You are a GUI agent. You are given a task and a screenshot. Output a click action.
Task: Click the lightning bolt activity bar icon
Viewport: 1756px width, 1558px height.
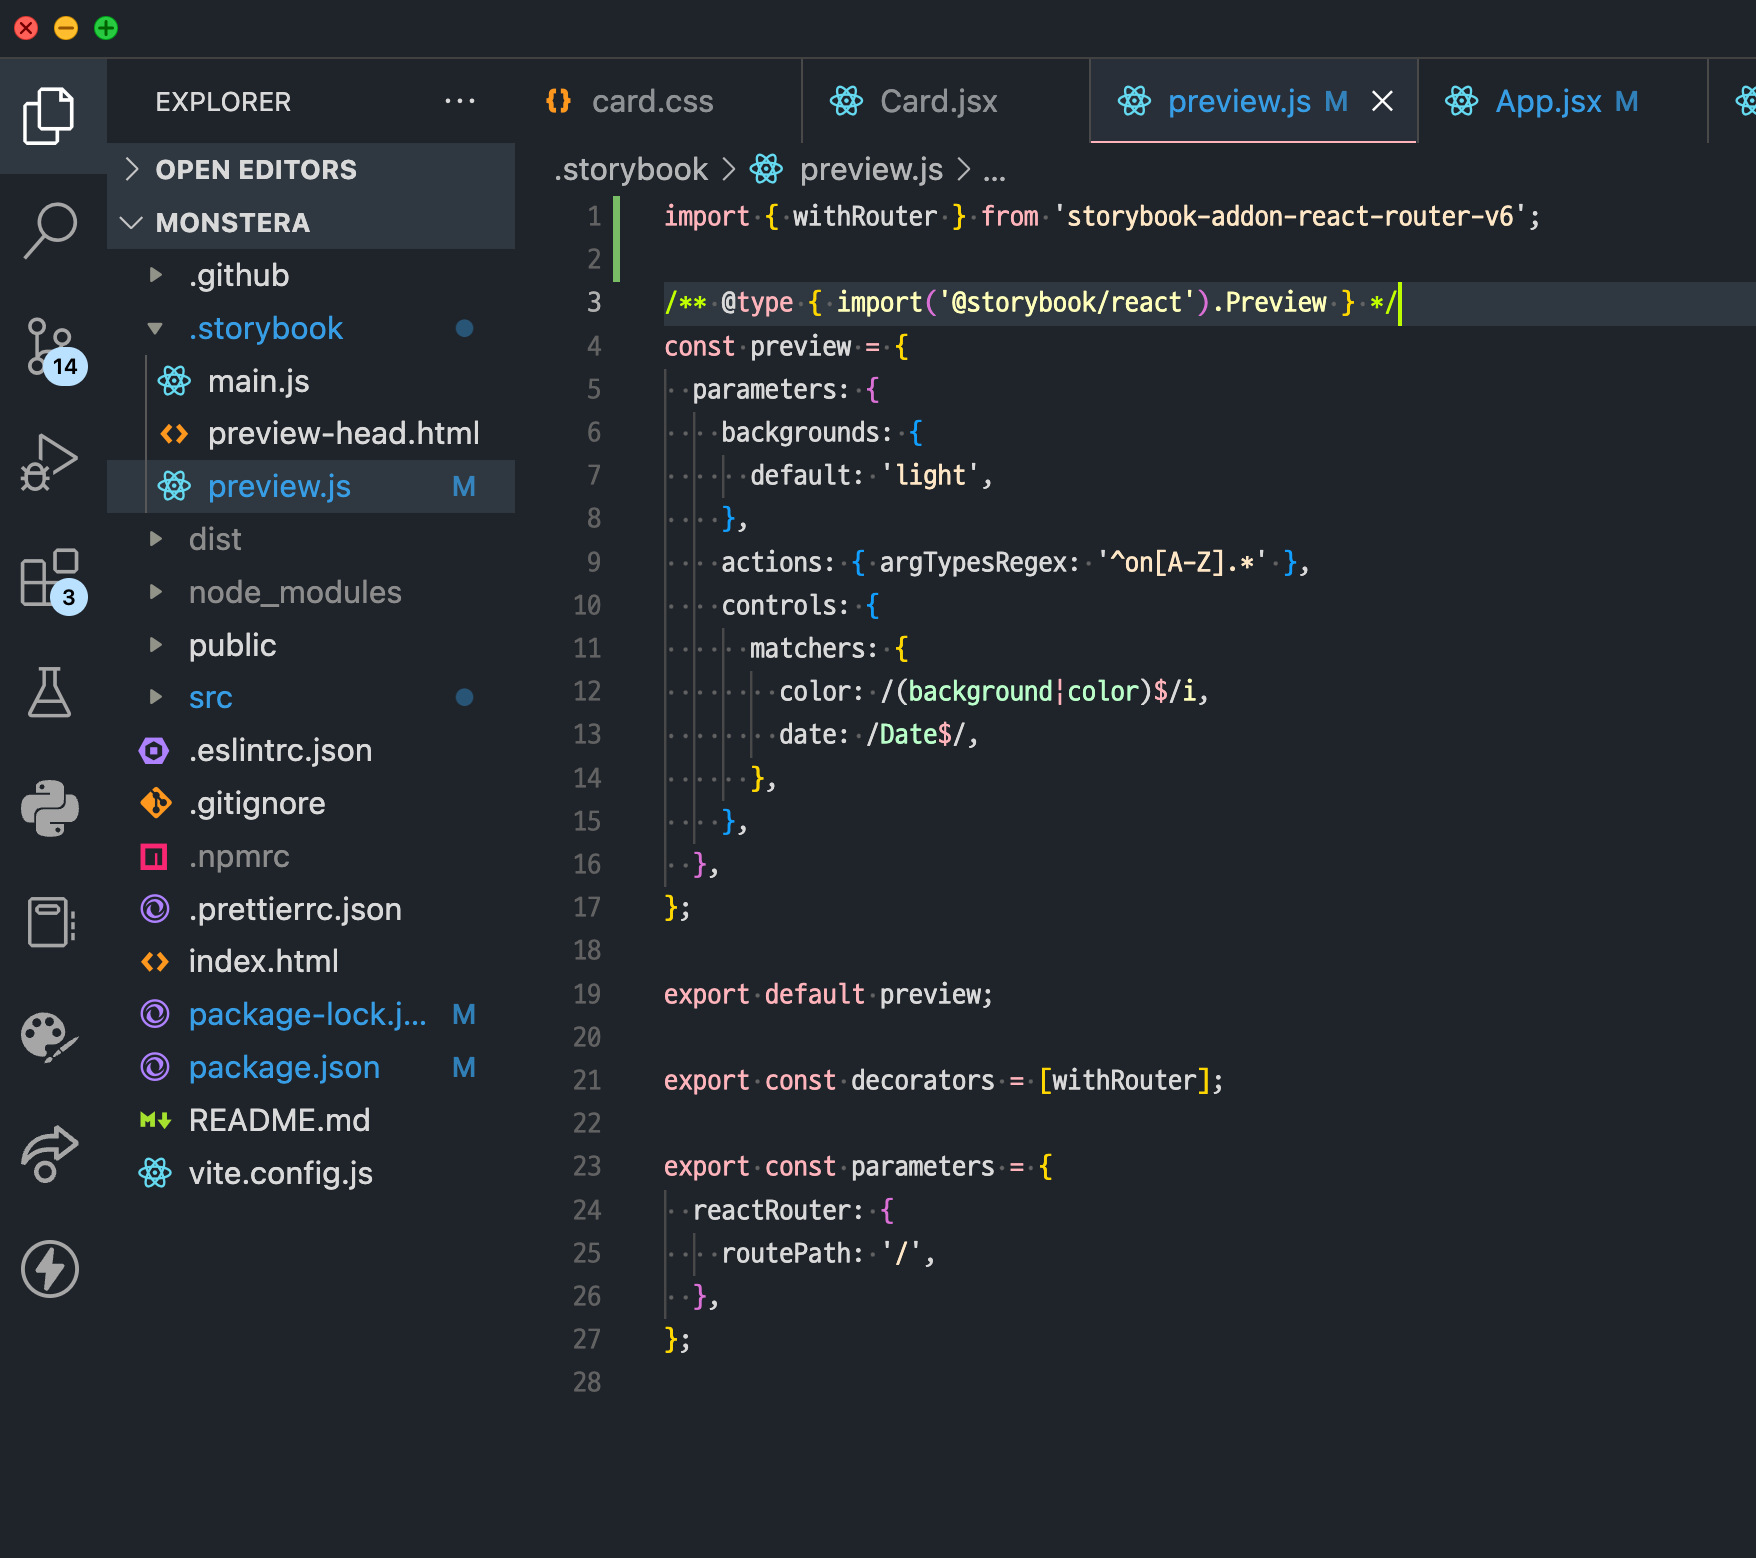pyautogui.click(x=50, y=1268)
